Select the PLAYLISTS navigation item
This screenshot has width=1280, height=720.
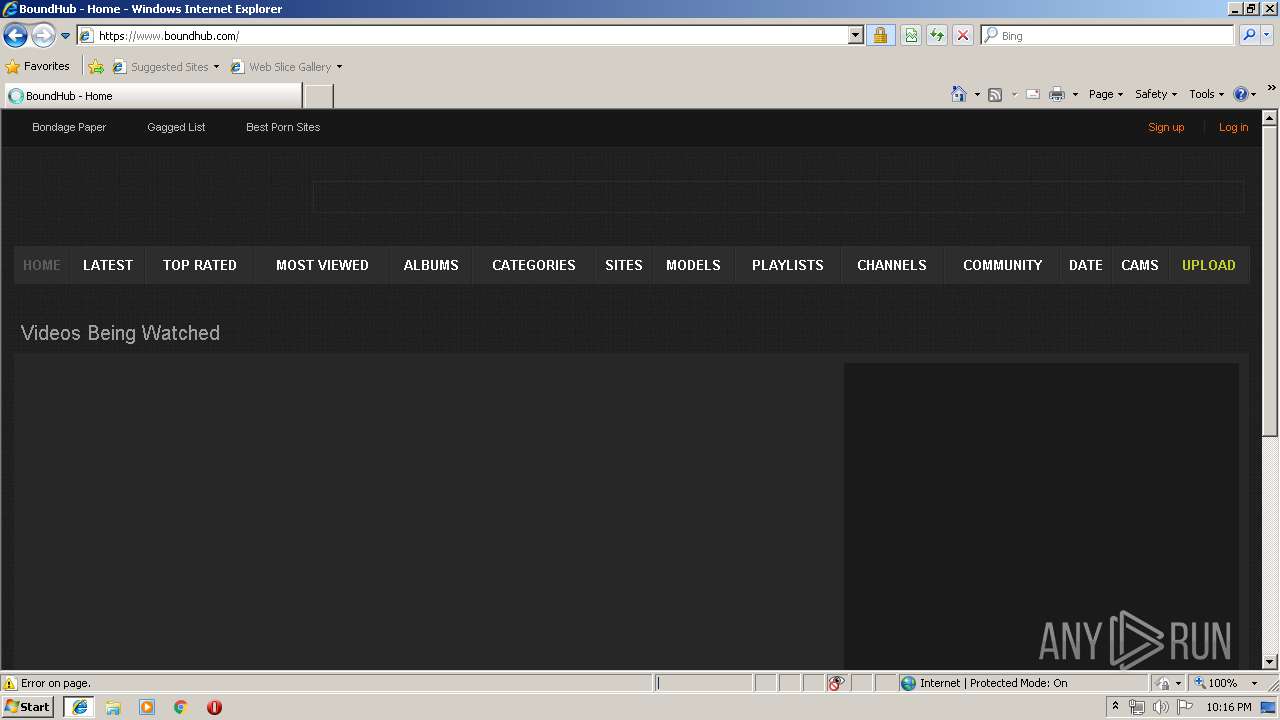coord(788,265)
